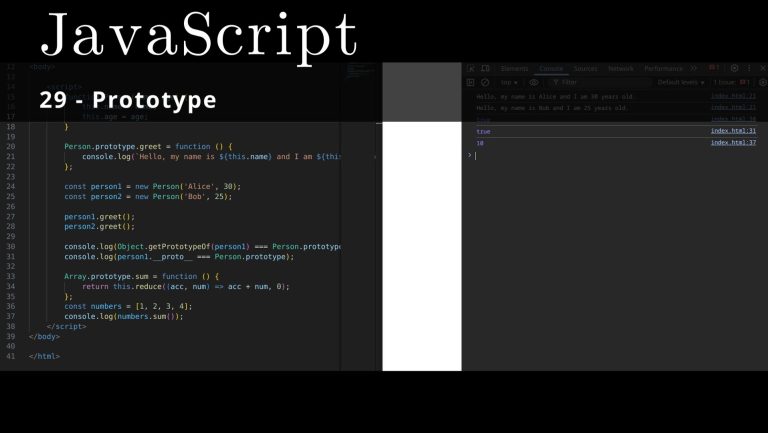
Task: Open DevTools three-dot customize menu
Action: [x=749, y=68]
